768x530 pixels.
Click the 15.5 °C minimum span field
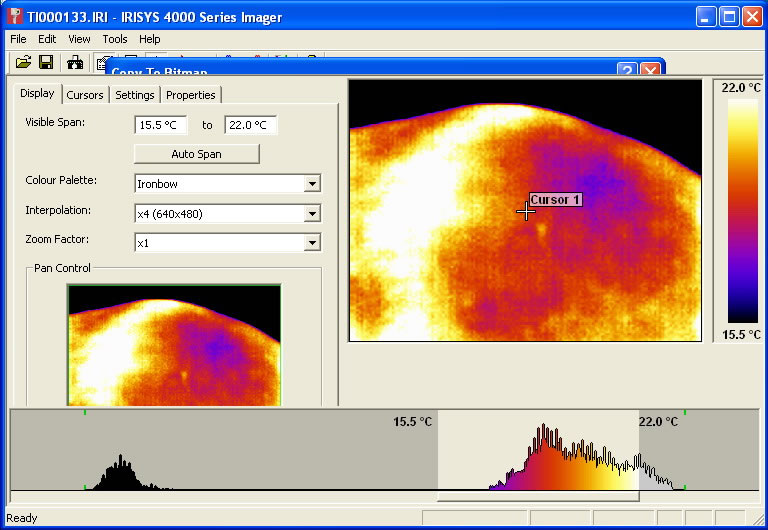click(x=160, y=125)
